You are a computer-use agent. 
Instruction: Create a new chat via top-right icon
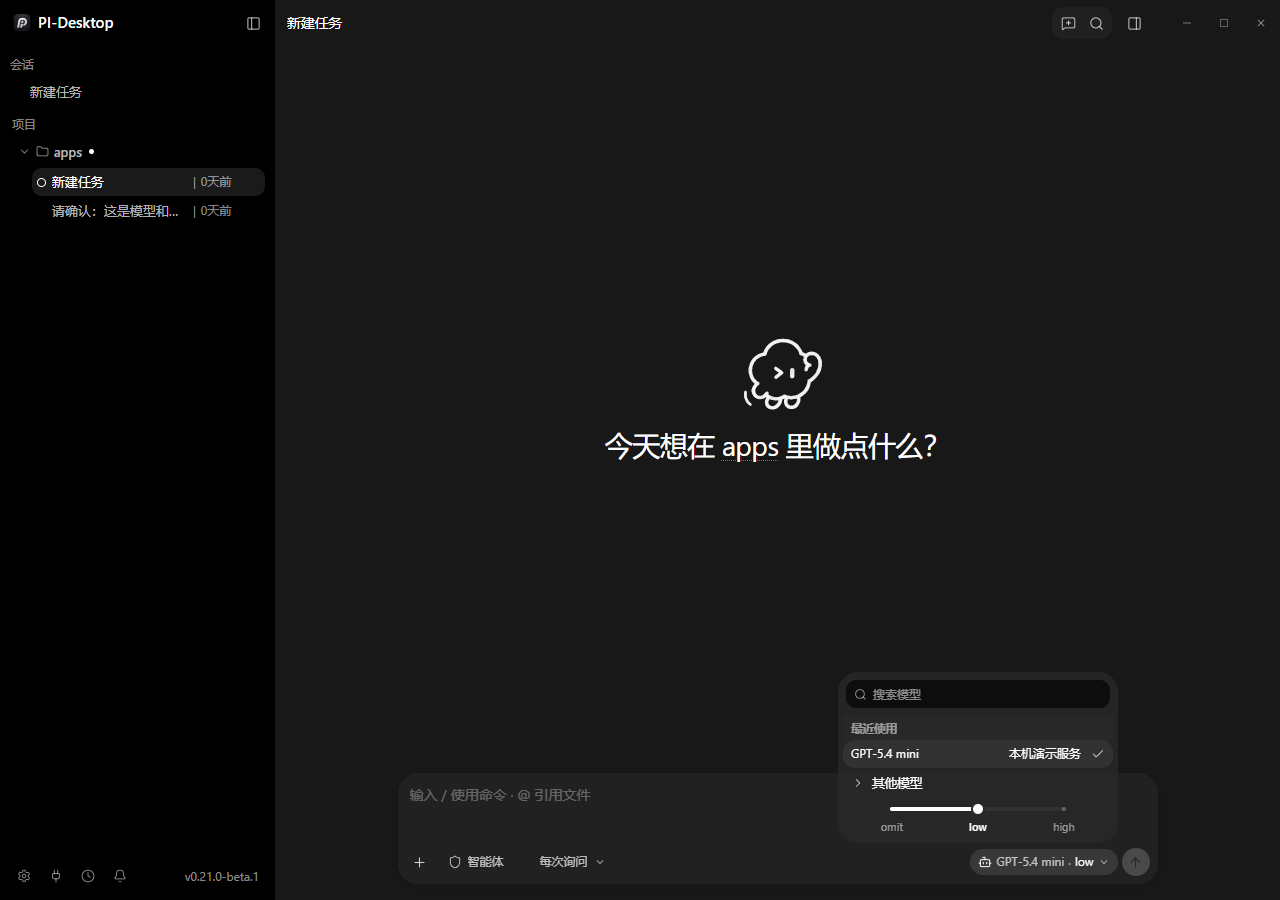(1068, 23)
